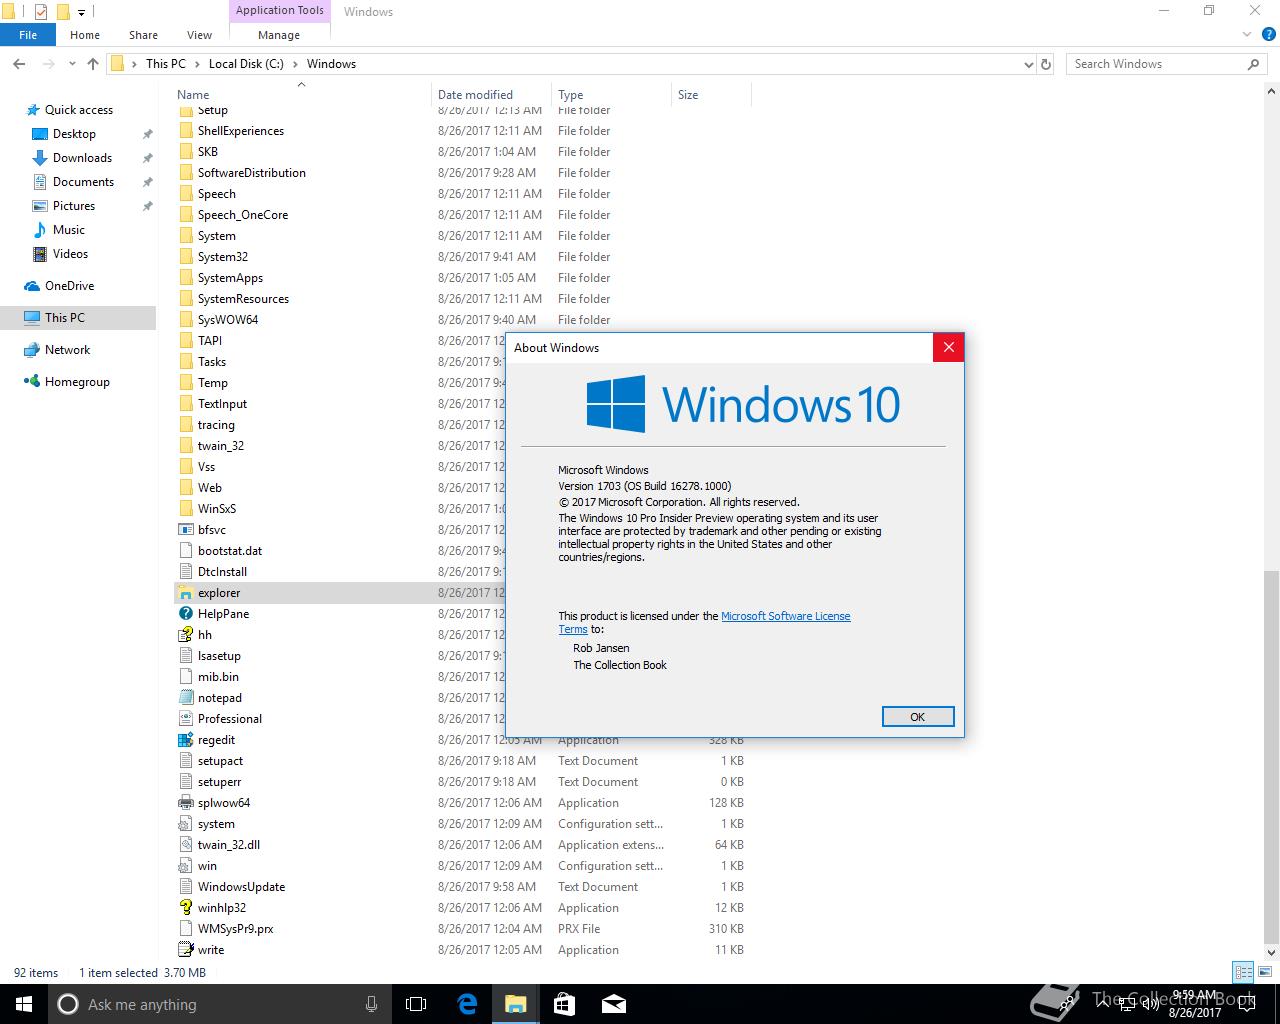Expand chevron after This PC breadcrumb
The image size is (1280, 1024).
[x=197, y=64]
